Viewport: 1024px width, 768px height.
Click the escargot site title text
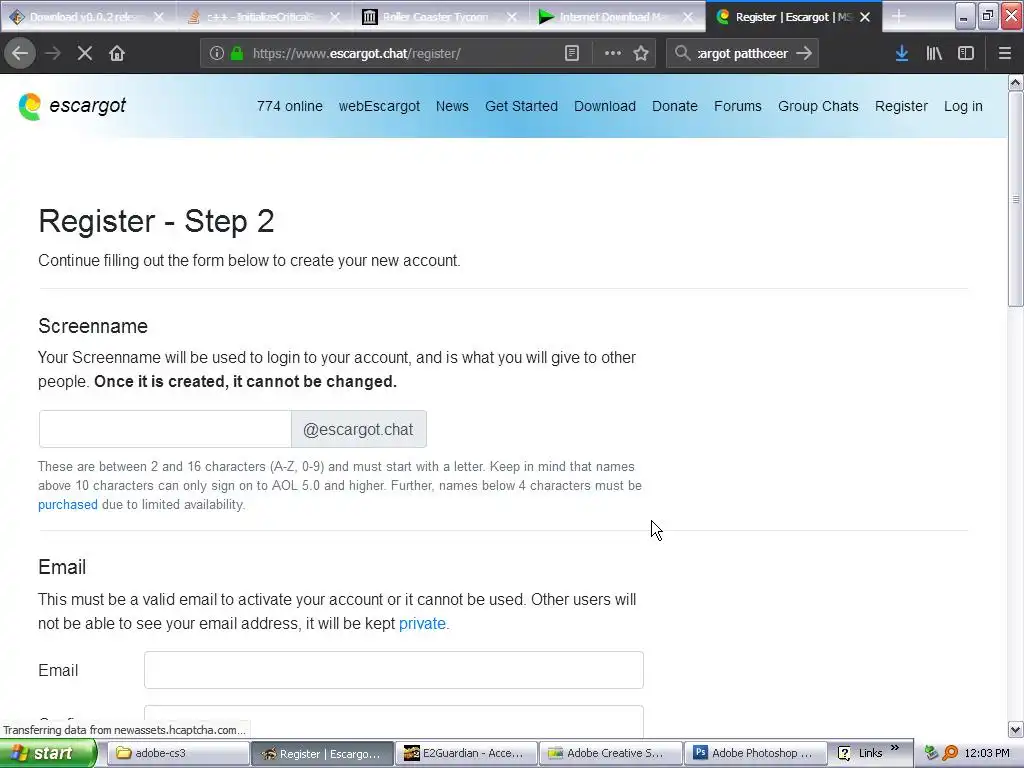[88, 105]
